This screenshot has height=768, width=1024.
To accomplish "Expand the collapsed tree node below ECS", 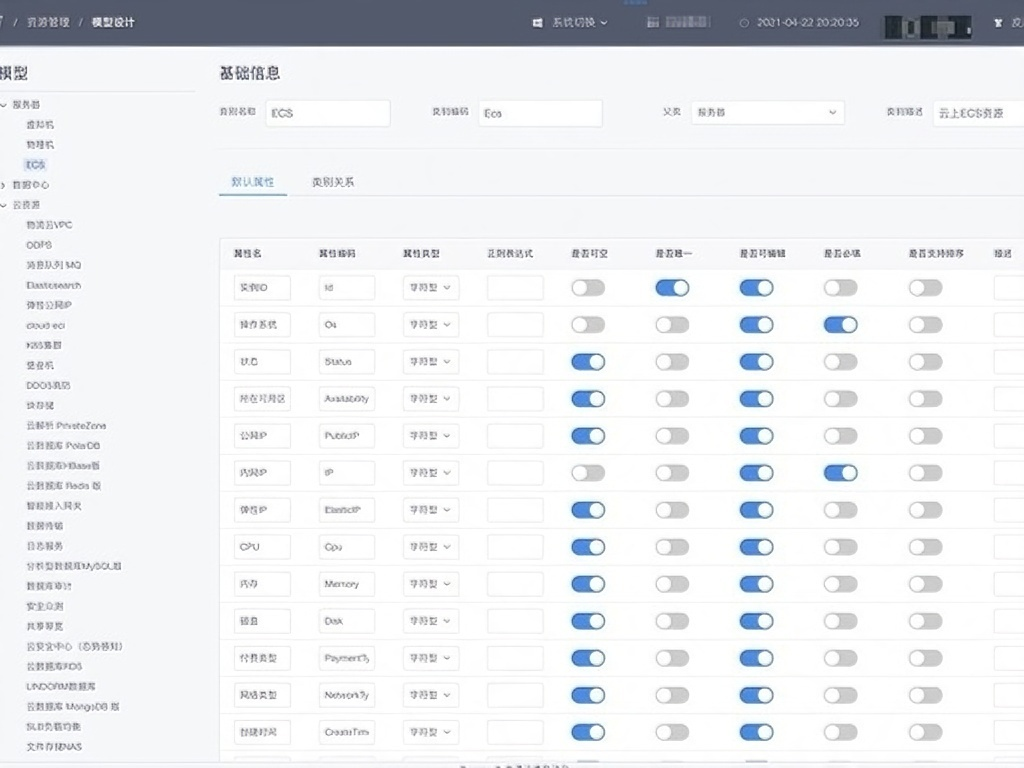I will click(4, 185).
